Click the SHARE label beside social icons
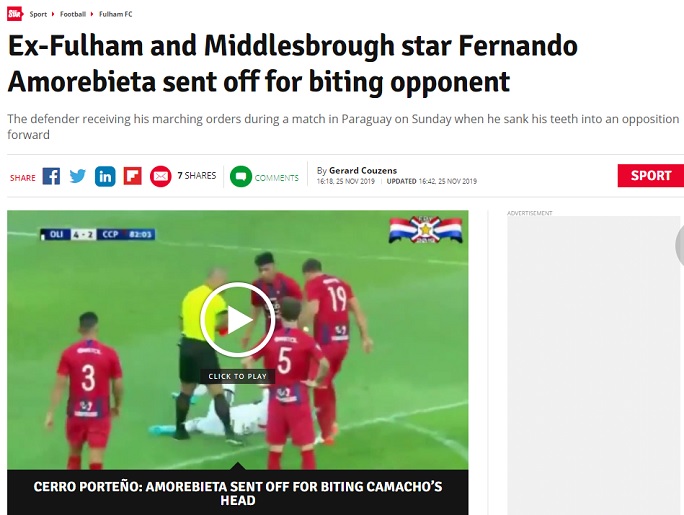 click(23, 178)
